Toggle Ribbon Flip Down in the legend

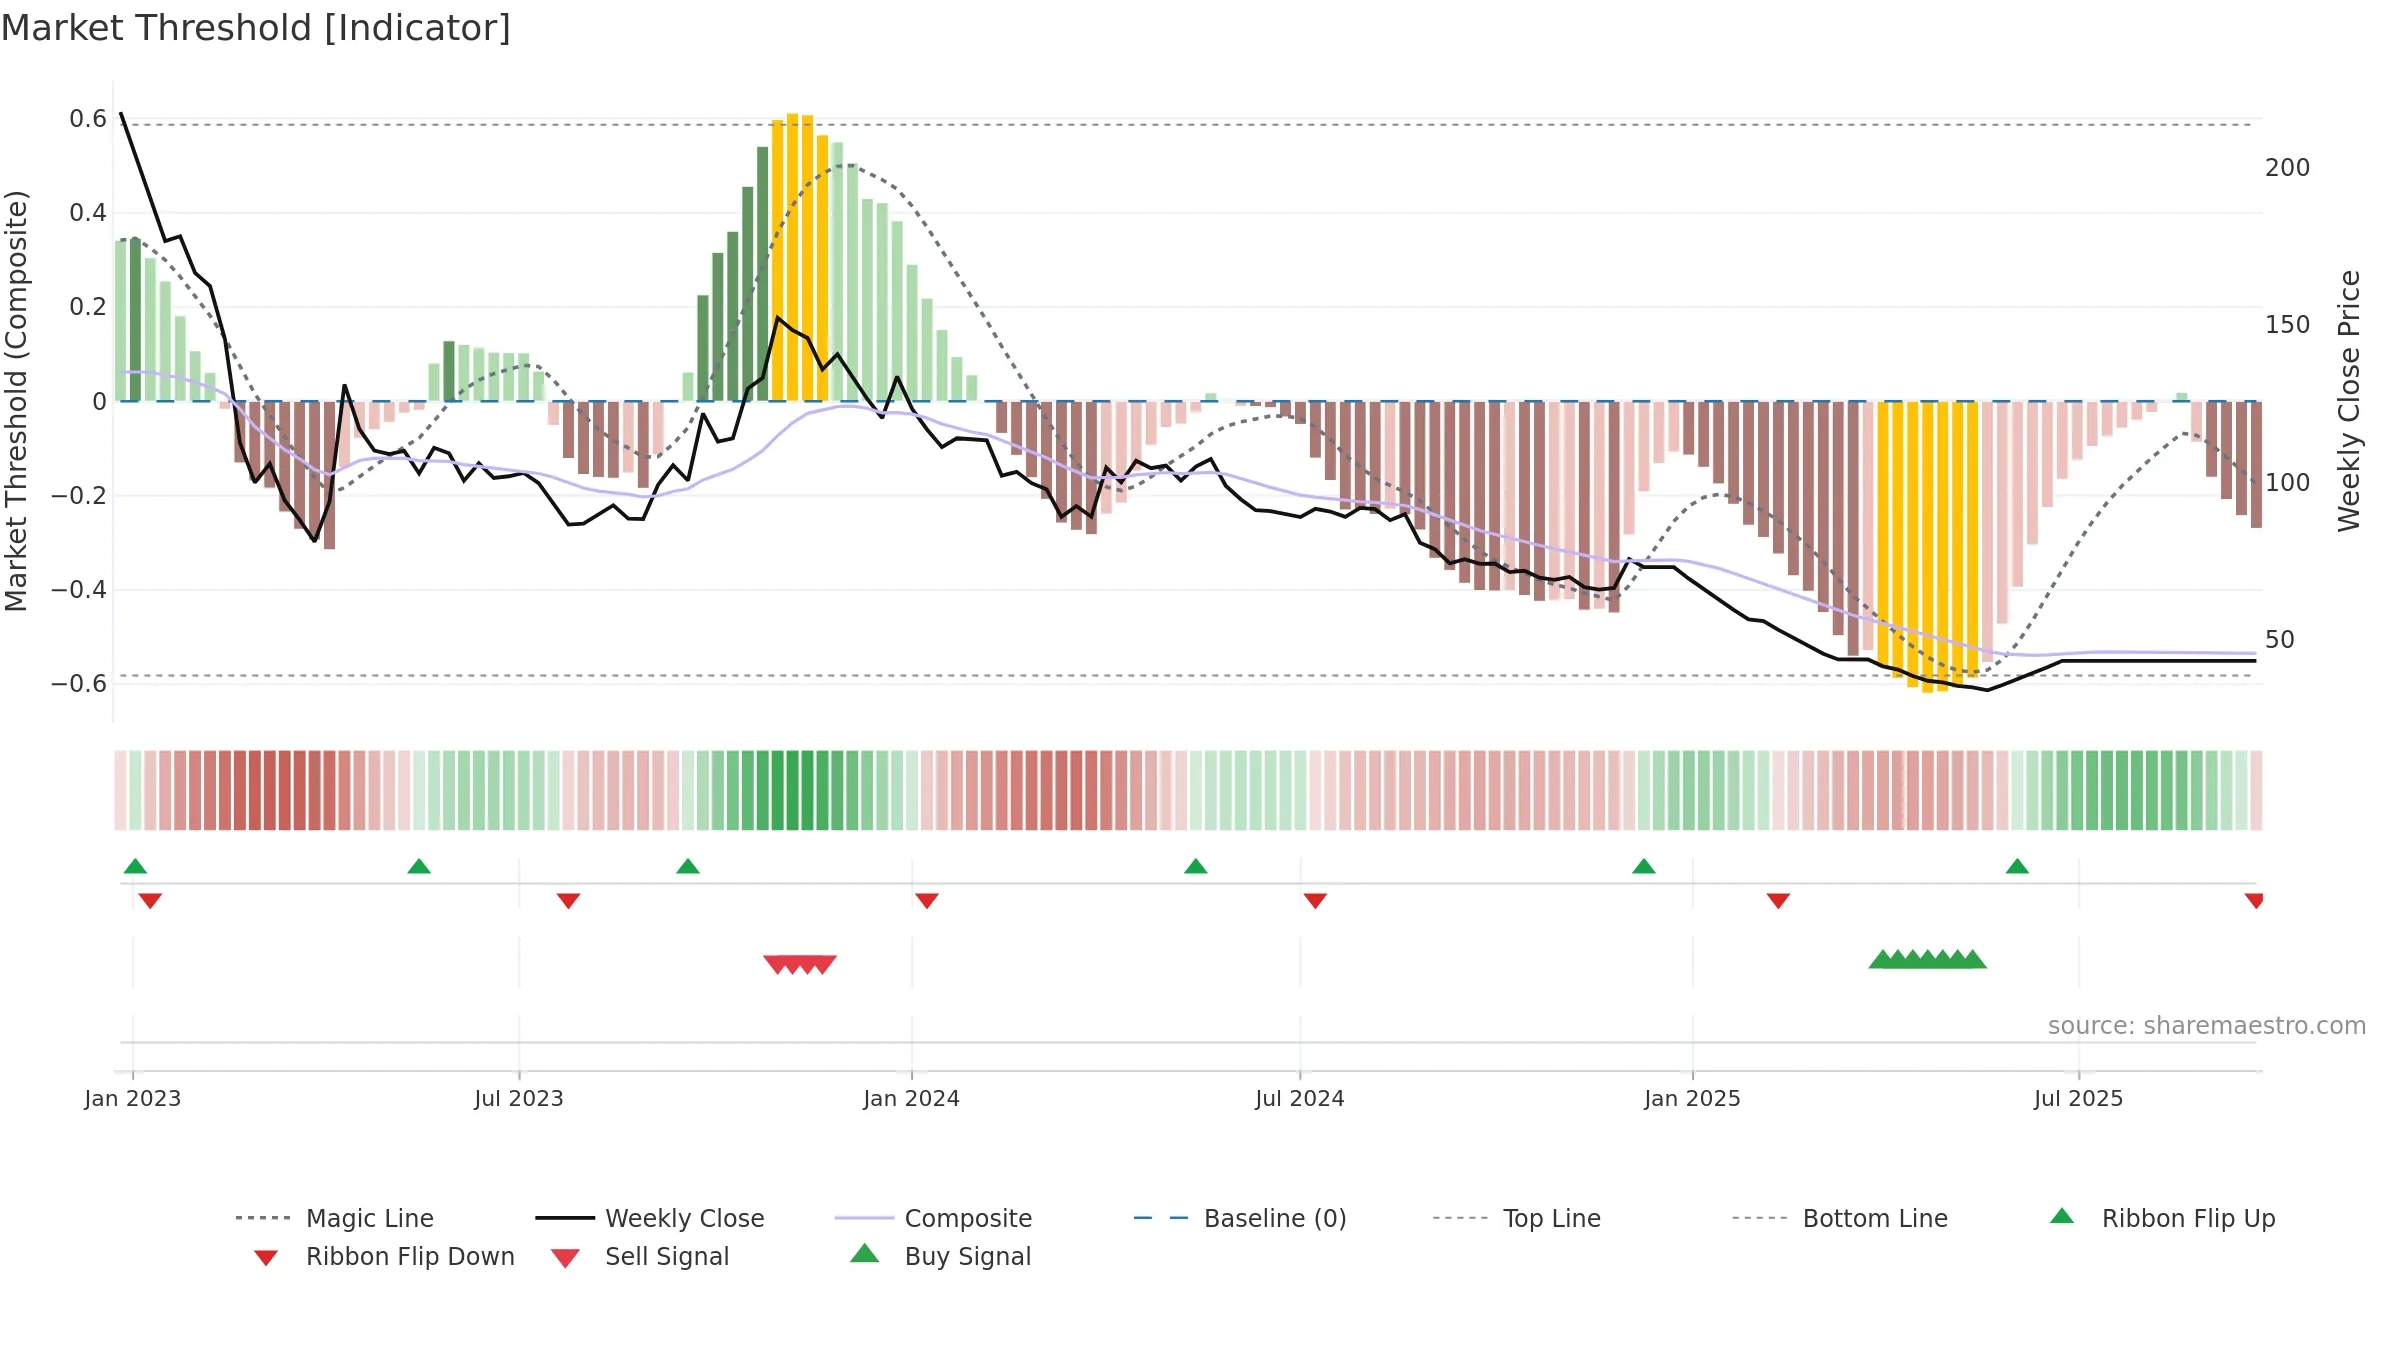[384, 1256]
